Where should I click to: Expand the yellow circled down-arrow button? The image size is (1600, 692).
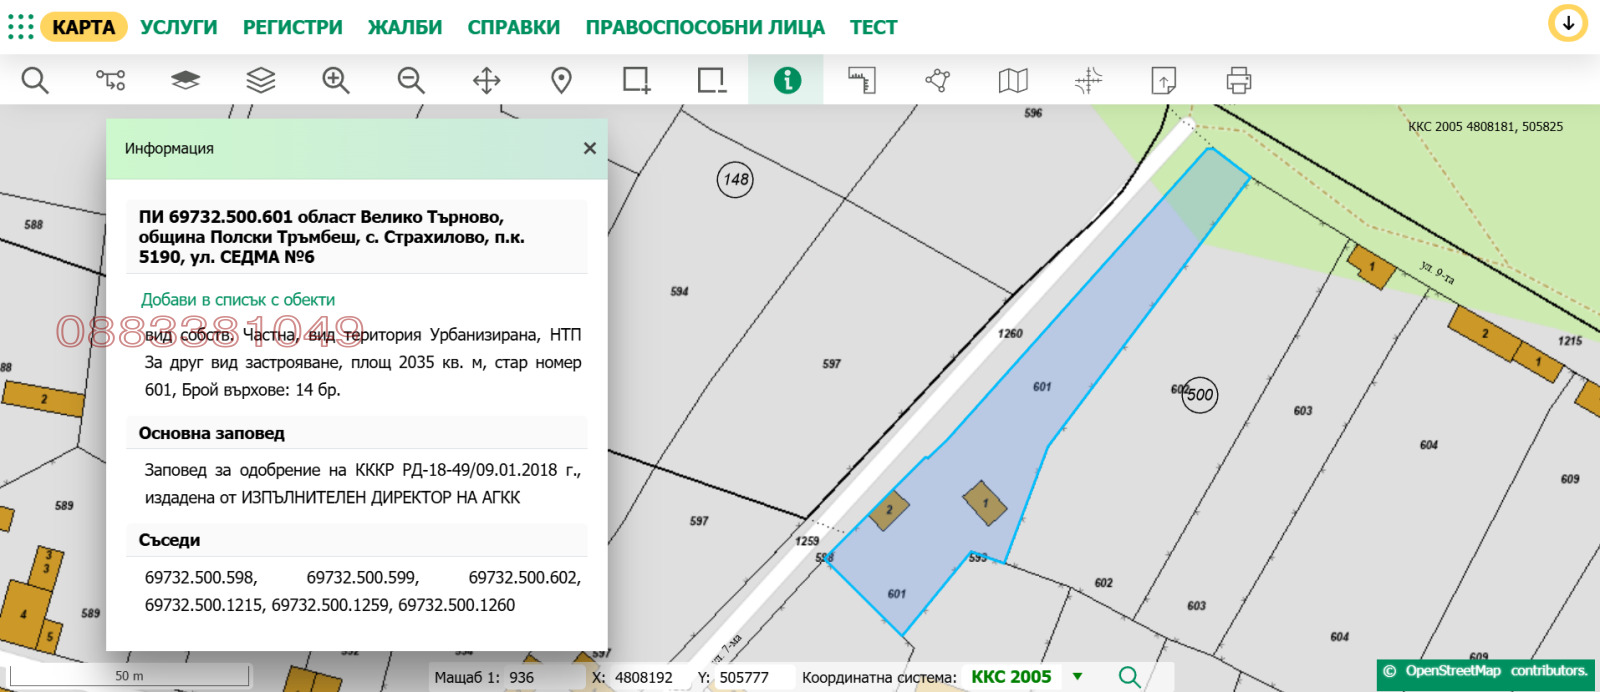pyautogui.click(x=1568, y=24)
